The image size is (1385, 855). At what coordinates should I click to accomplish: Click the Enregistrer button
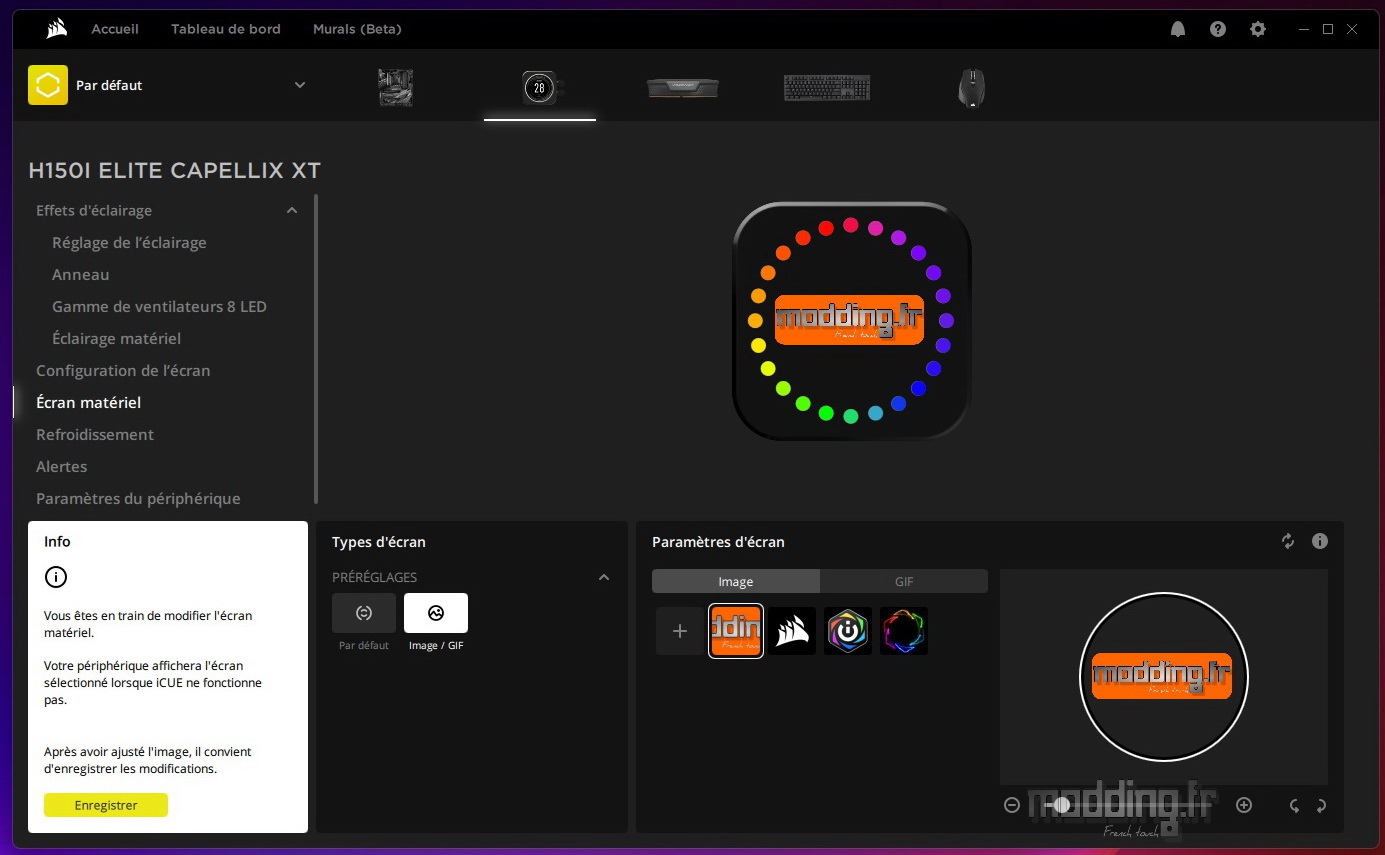click(106, 805)
